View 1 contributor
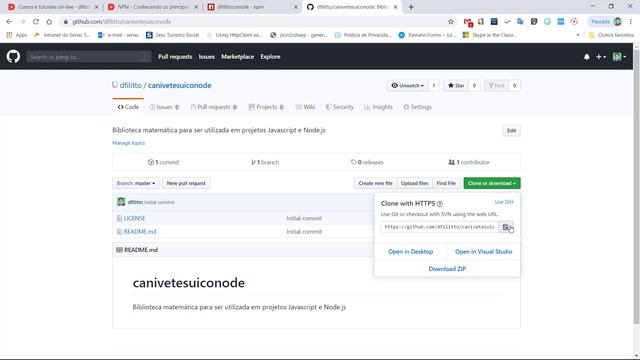 469,162
